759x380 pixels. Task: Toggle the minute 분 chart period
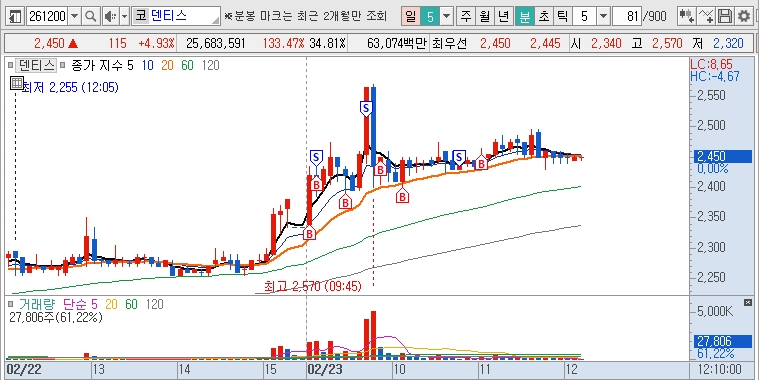(524, 17)
